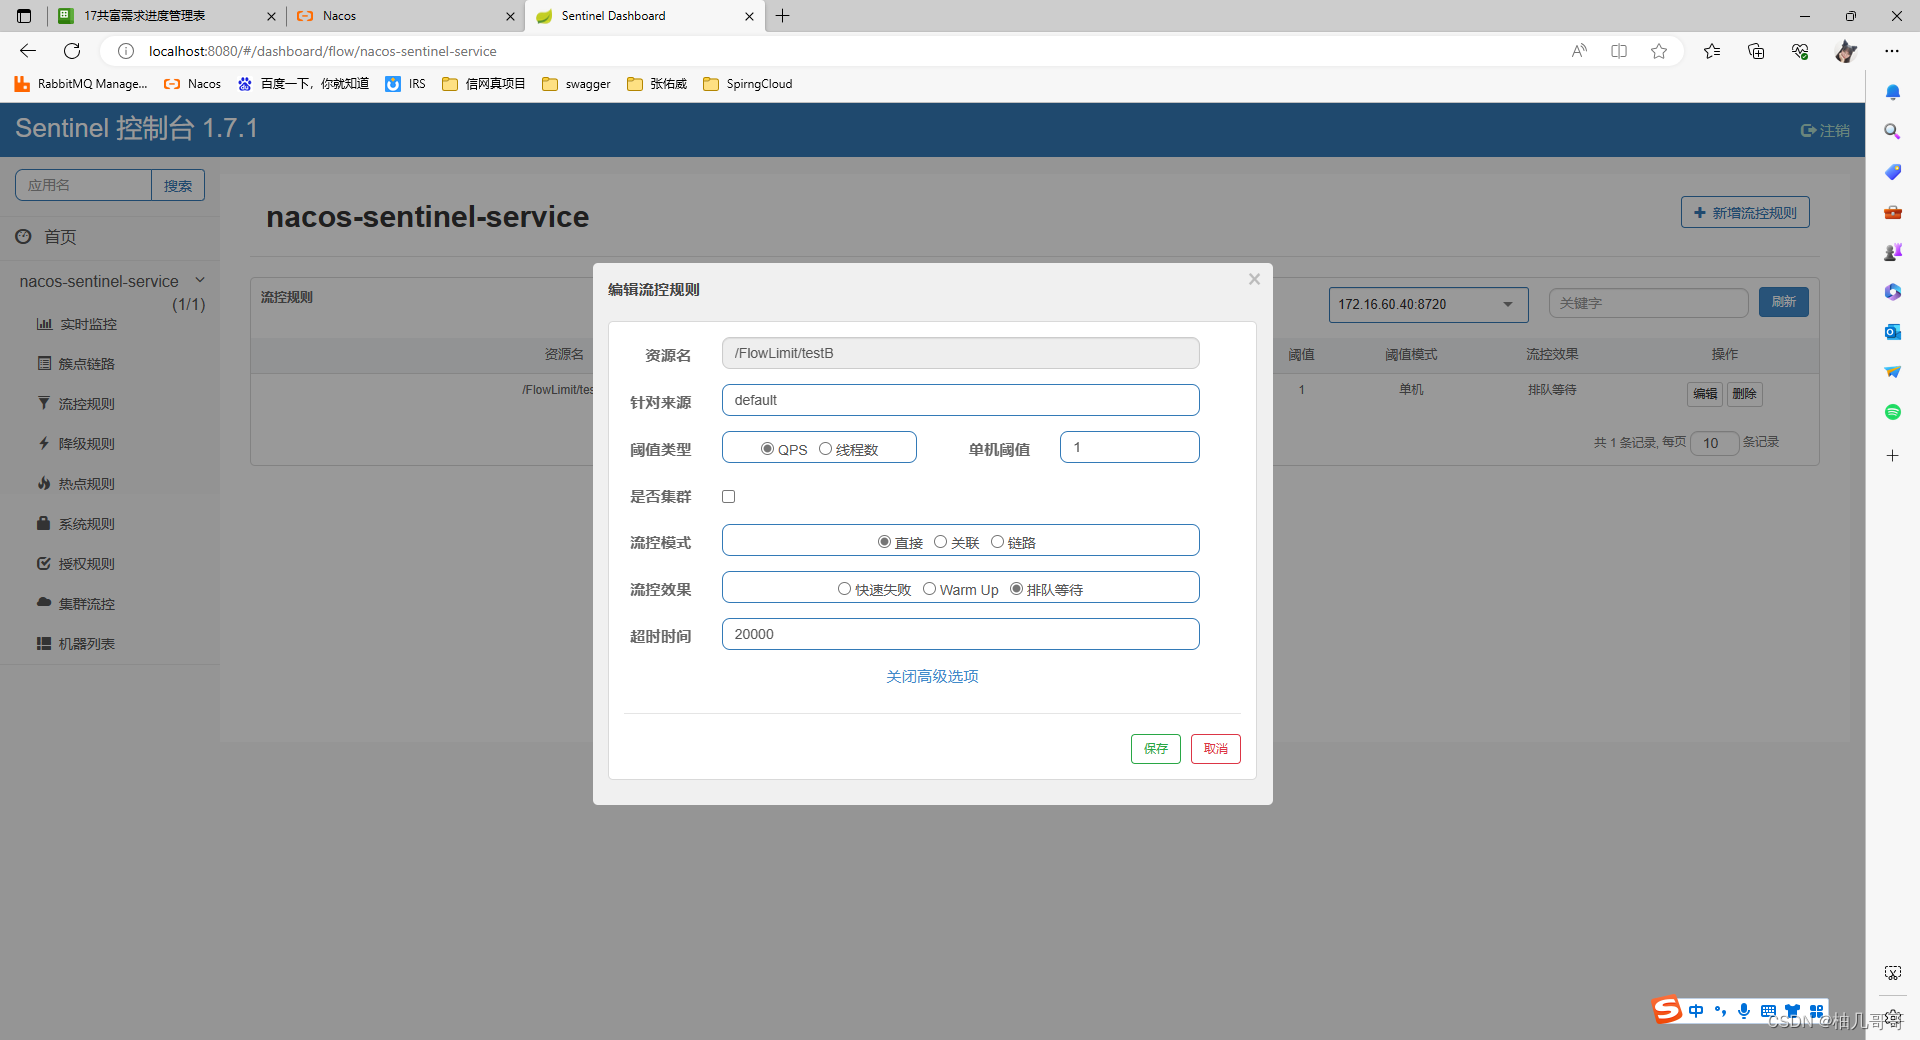The image size is (1920, 1040).
Task: Open split screen view icon
Action: coord(1619,51)
